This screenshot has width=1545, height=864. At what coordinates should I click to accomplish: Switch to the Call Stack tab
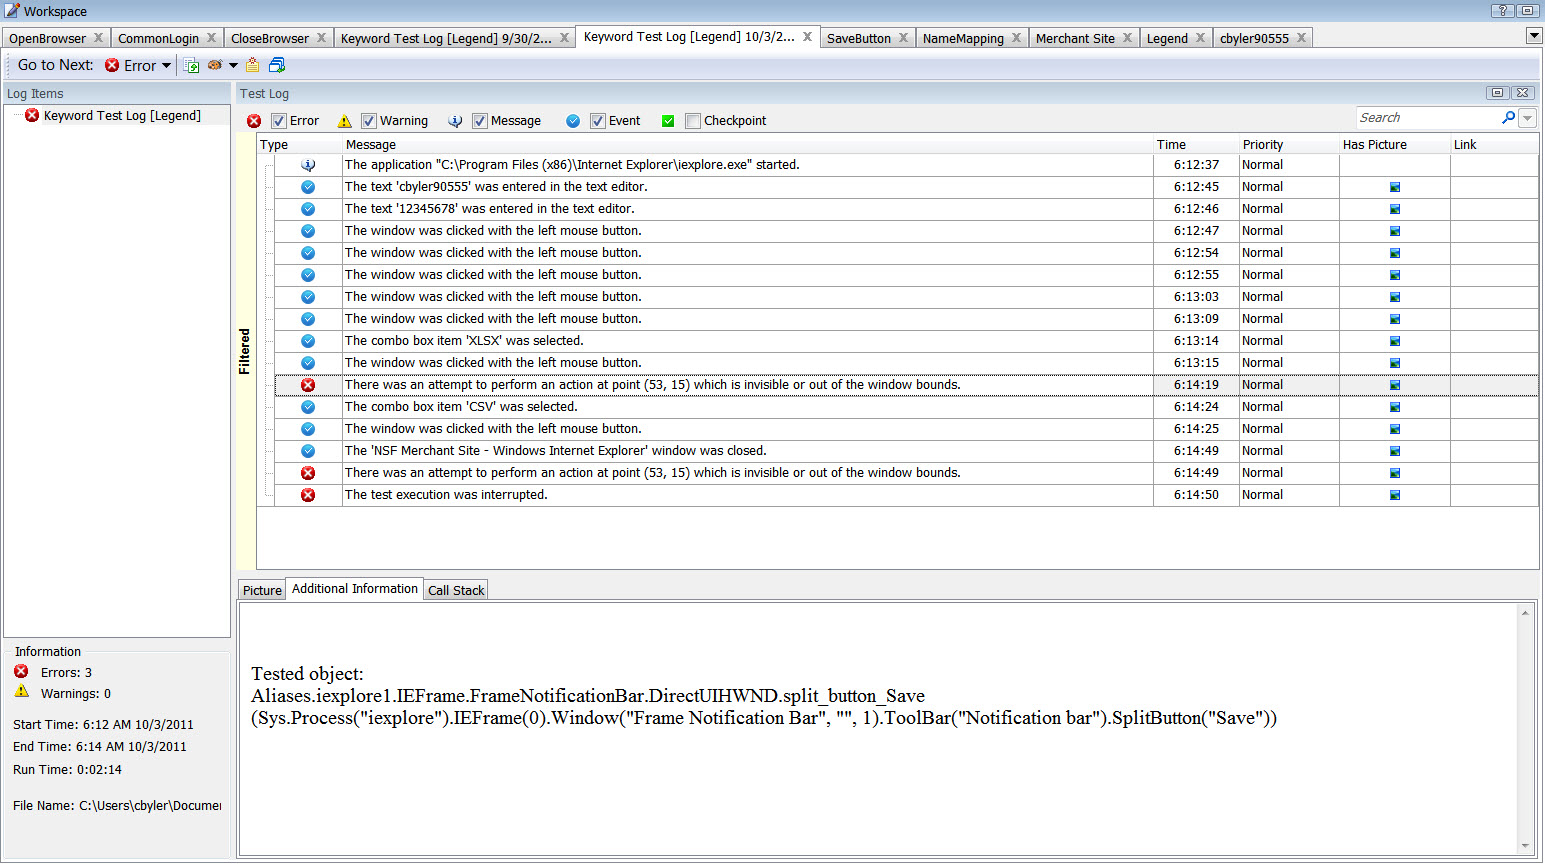[456, 591]
